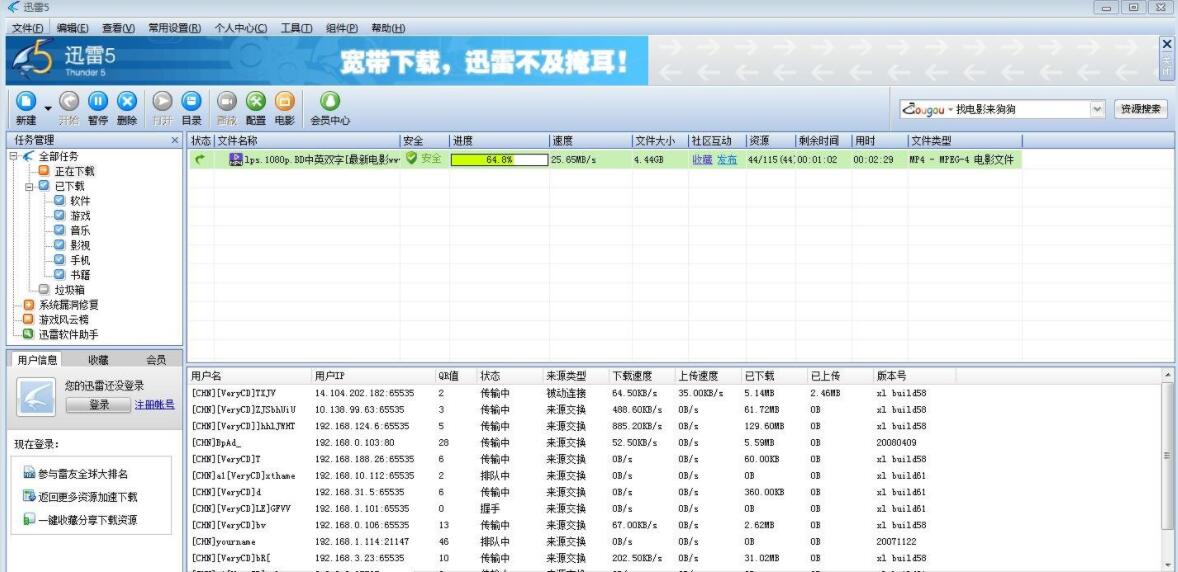Open the 工具(T) menu

tap(296, 28)
